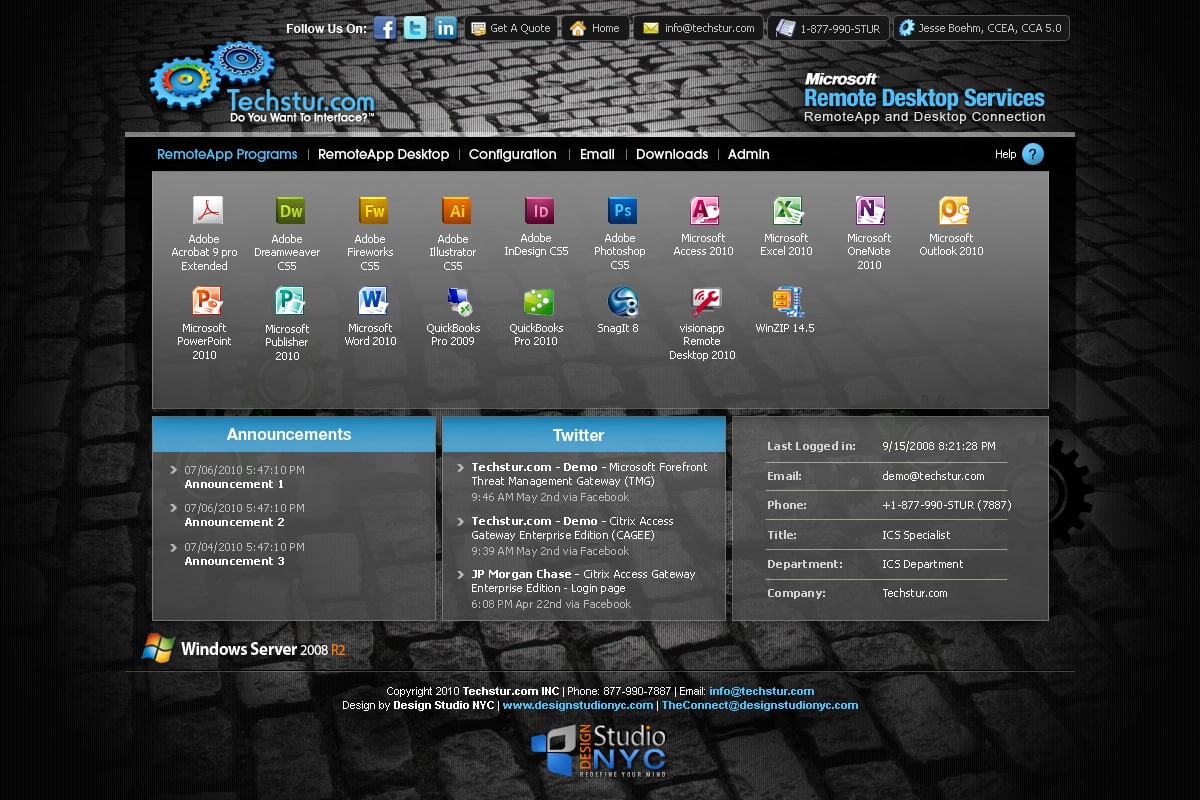The height and width of the screenshot is (800, 1200).
Task: Click TheConnect@designstudionyc.com email link
Action: [760, 705]
